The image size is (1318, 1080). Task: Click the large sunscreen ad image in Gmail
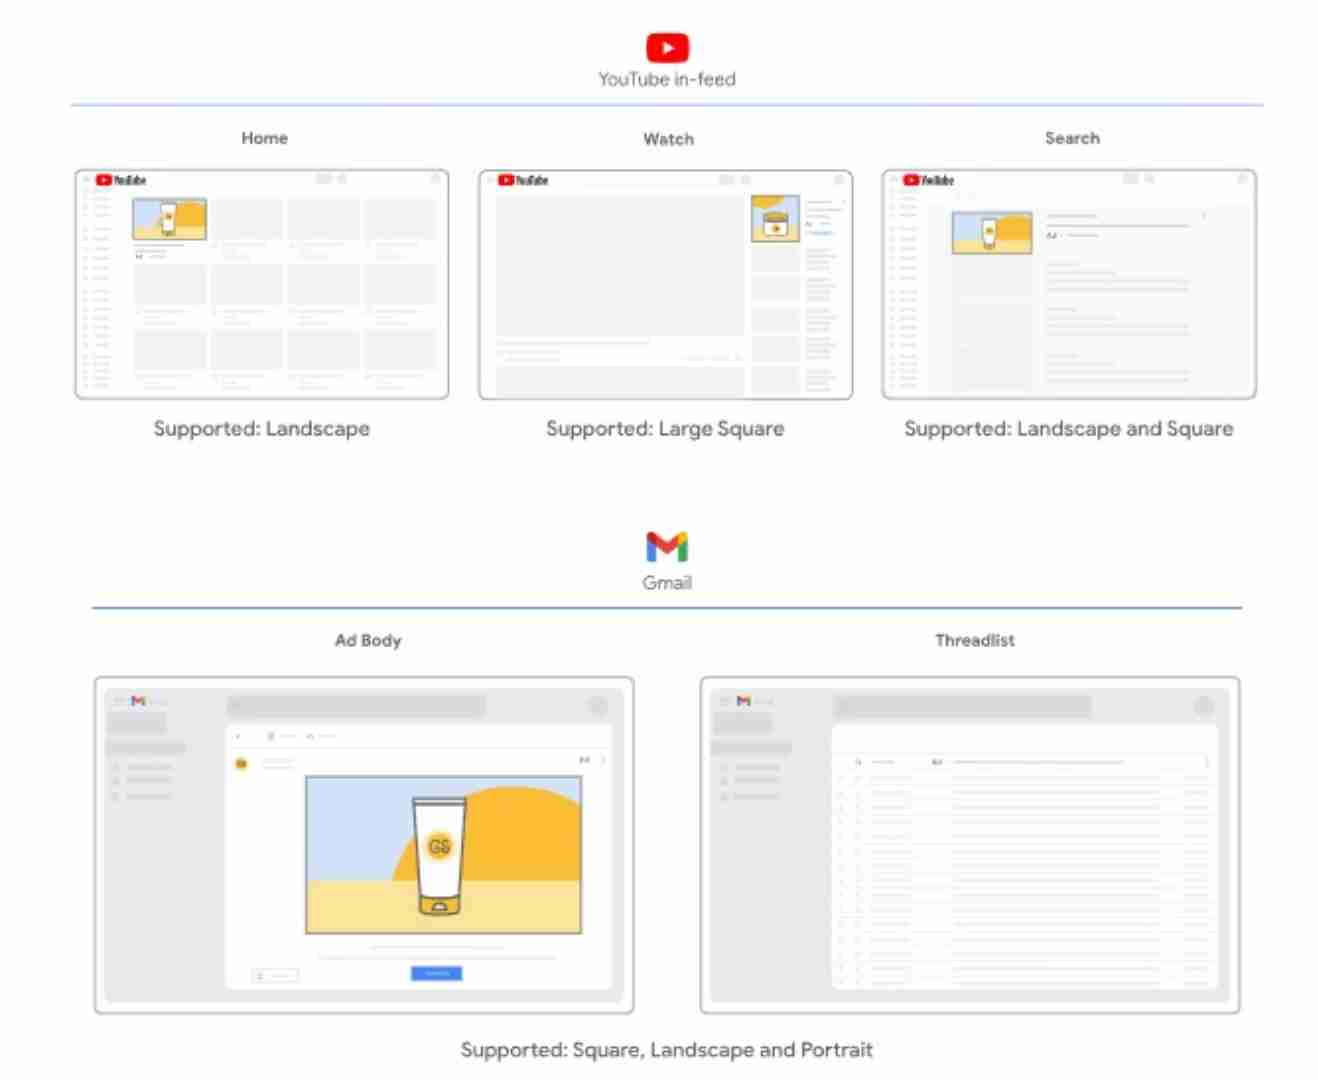coord(443,855)
